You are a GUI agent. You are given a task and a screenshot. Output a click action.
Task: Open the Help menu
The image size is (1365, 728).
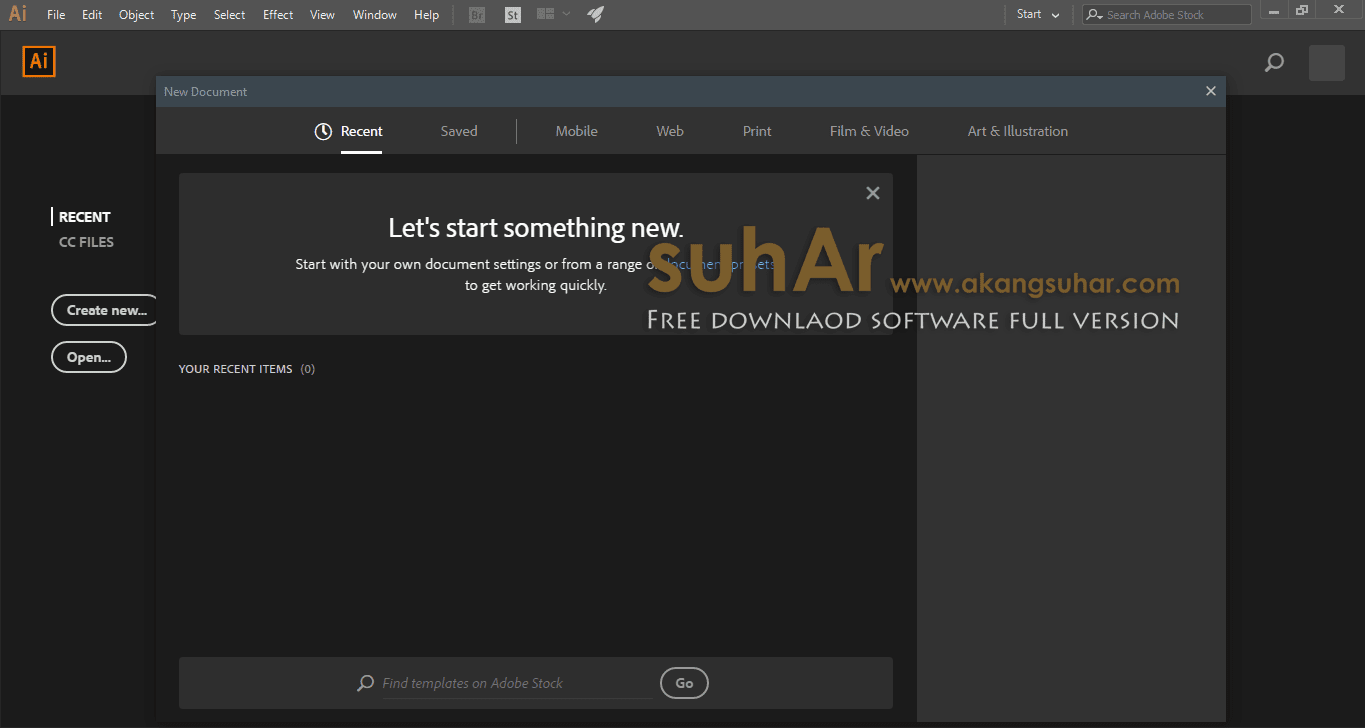pos(427,15)
